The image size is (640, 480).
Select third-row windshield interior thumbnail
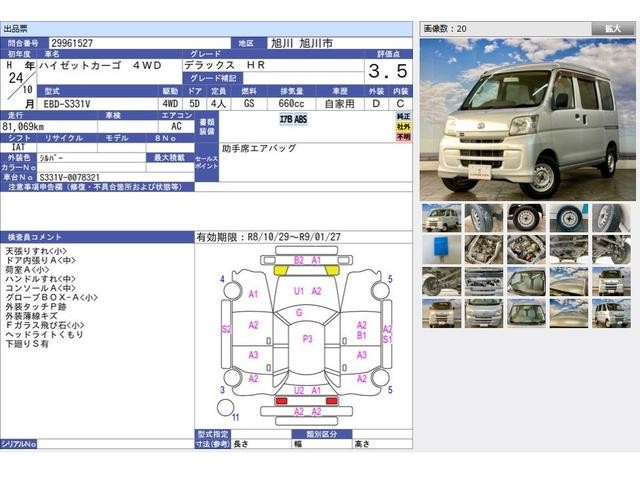[x=527, y=281]
